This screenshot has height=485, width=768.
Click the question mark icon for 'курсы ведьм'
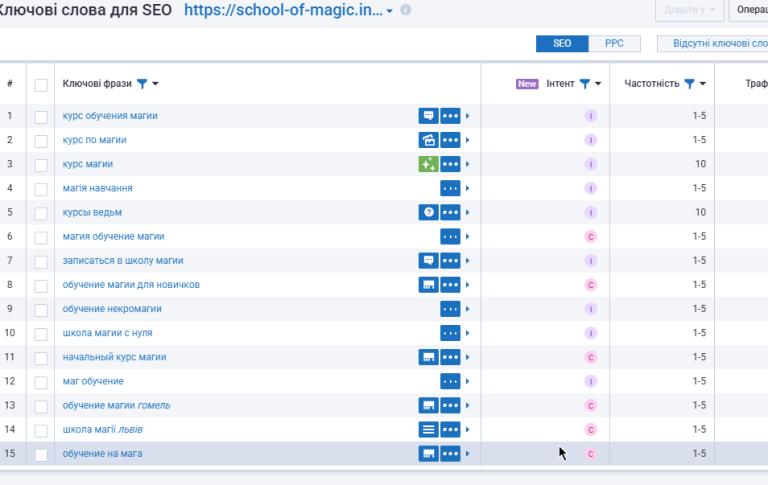pos(428,213)
